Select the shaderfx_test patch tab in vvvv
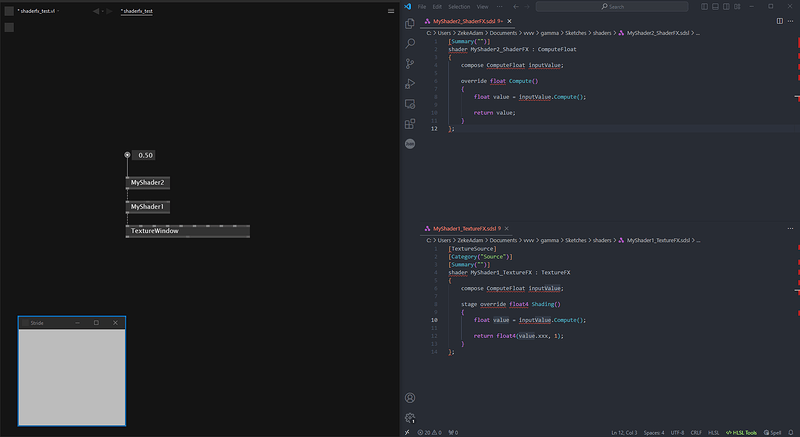This screenshot has height=437, width=800. (x=136, y=11)
